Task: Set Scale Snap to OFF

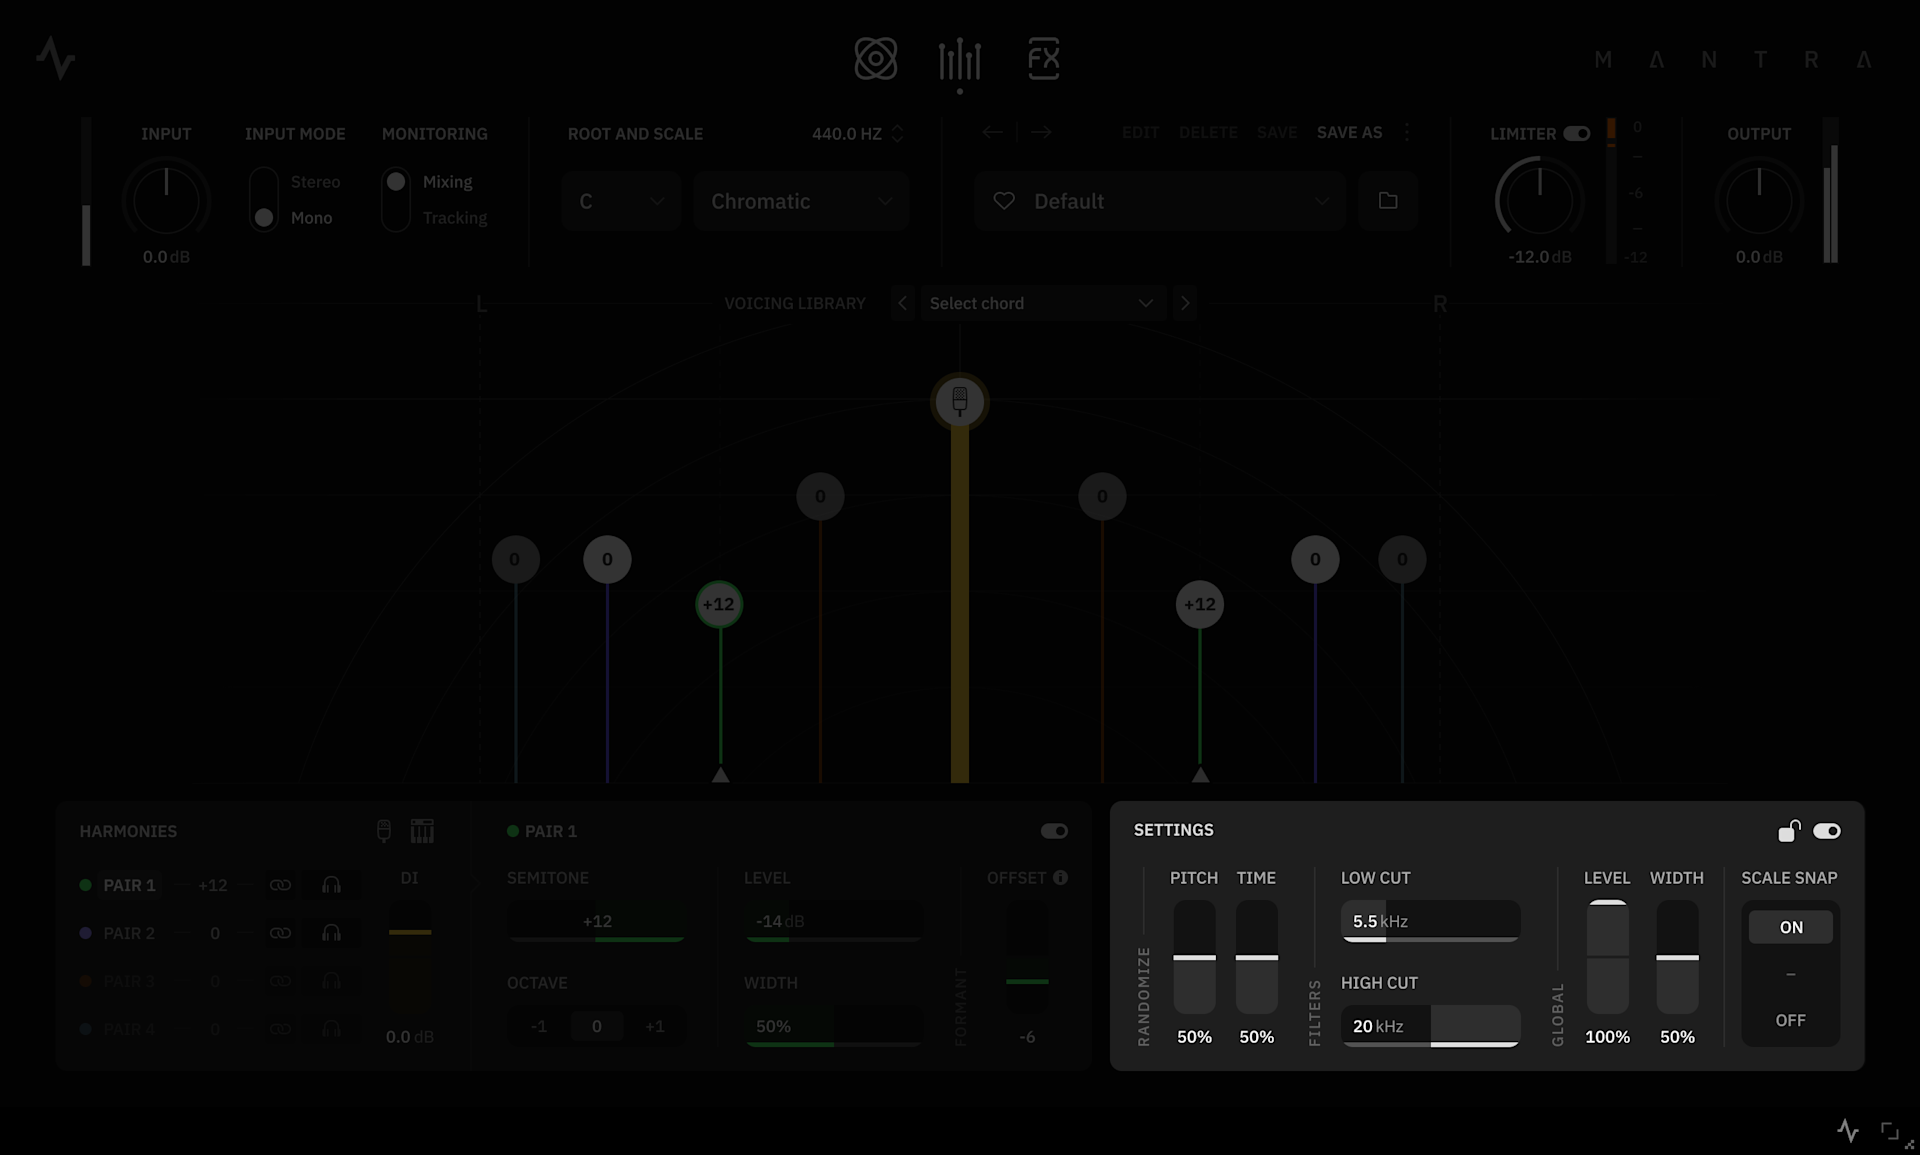Action: click(x=1790, y=1020)
